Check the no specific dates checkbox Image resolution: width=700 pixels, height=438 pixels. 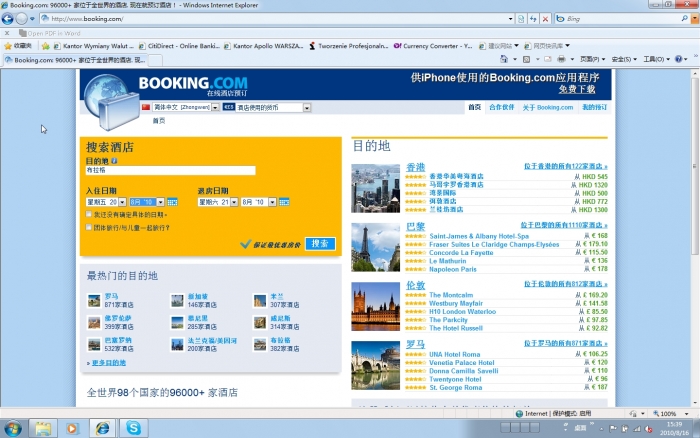click(x=89, y=214)
